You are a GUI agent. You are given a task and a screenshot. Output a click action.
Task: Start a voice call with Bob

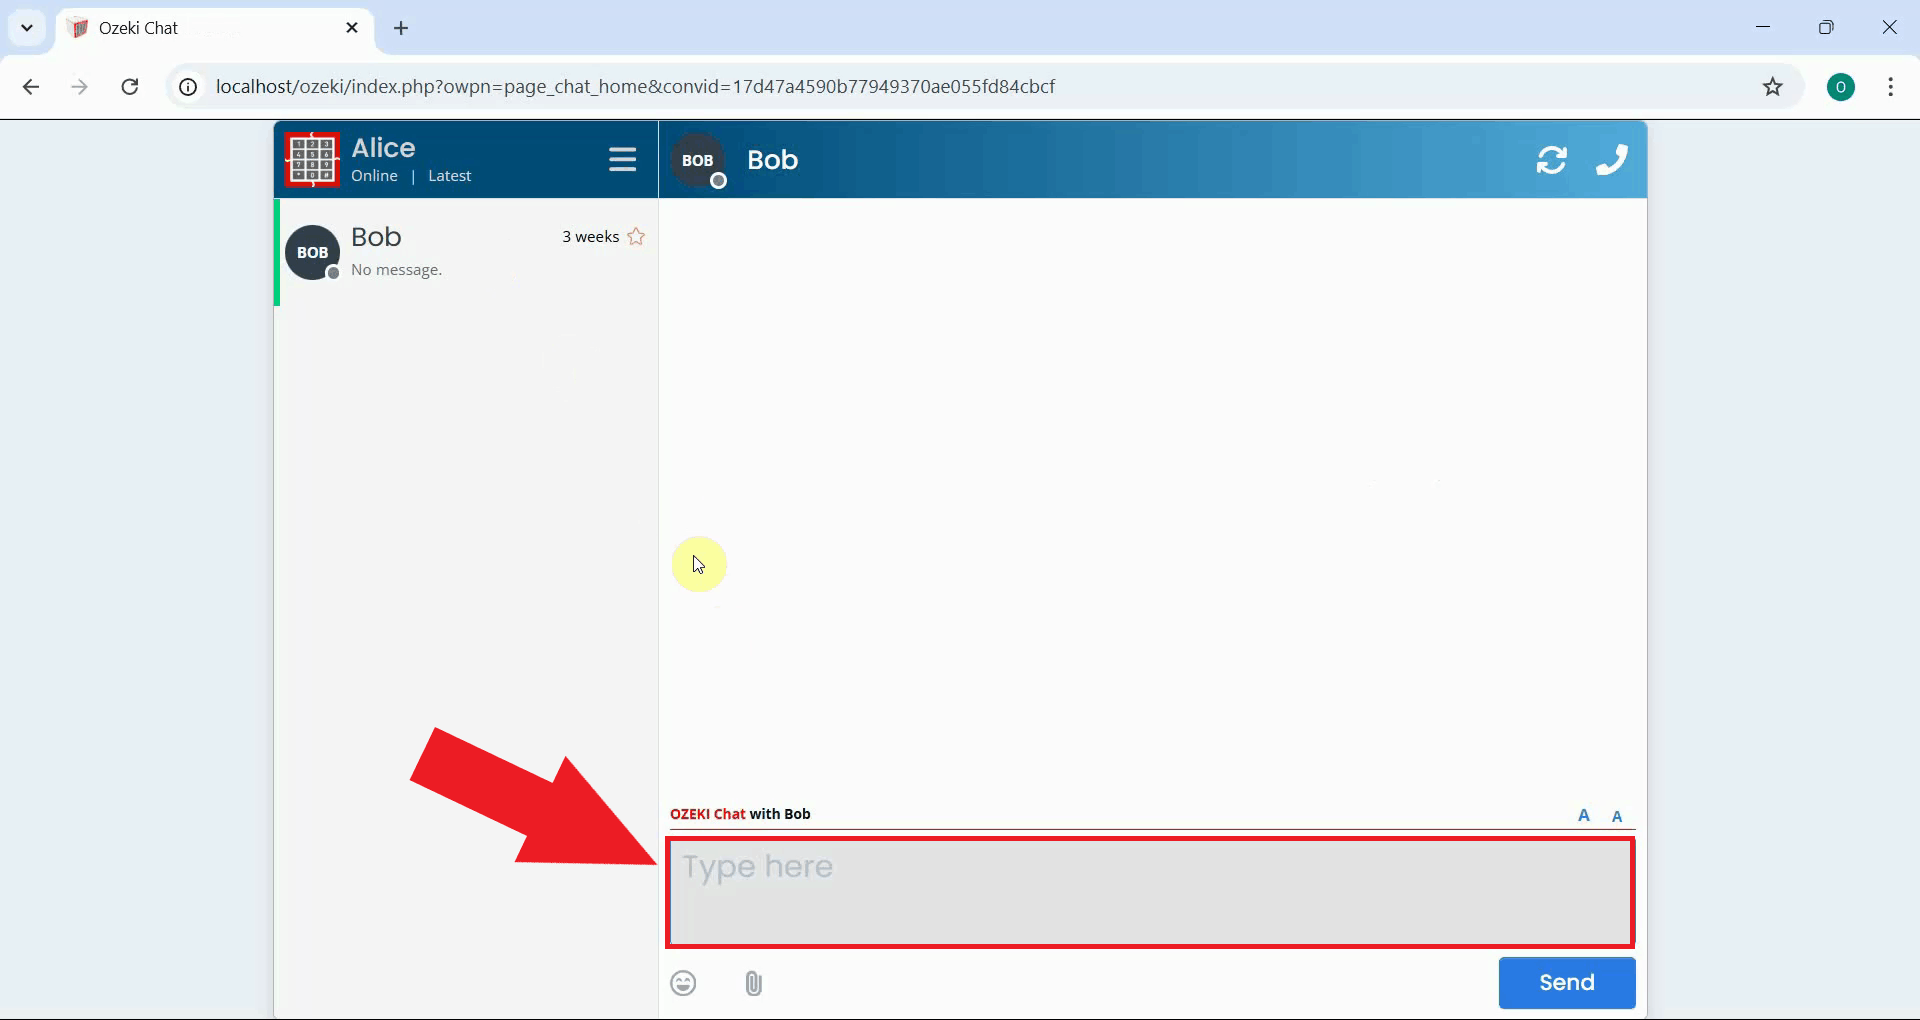1611,160
